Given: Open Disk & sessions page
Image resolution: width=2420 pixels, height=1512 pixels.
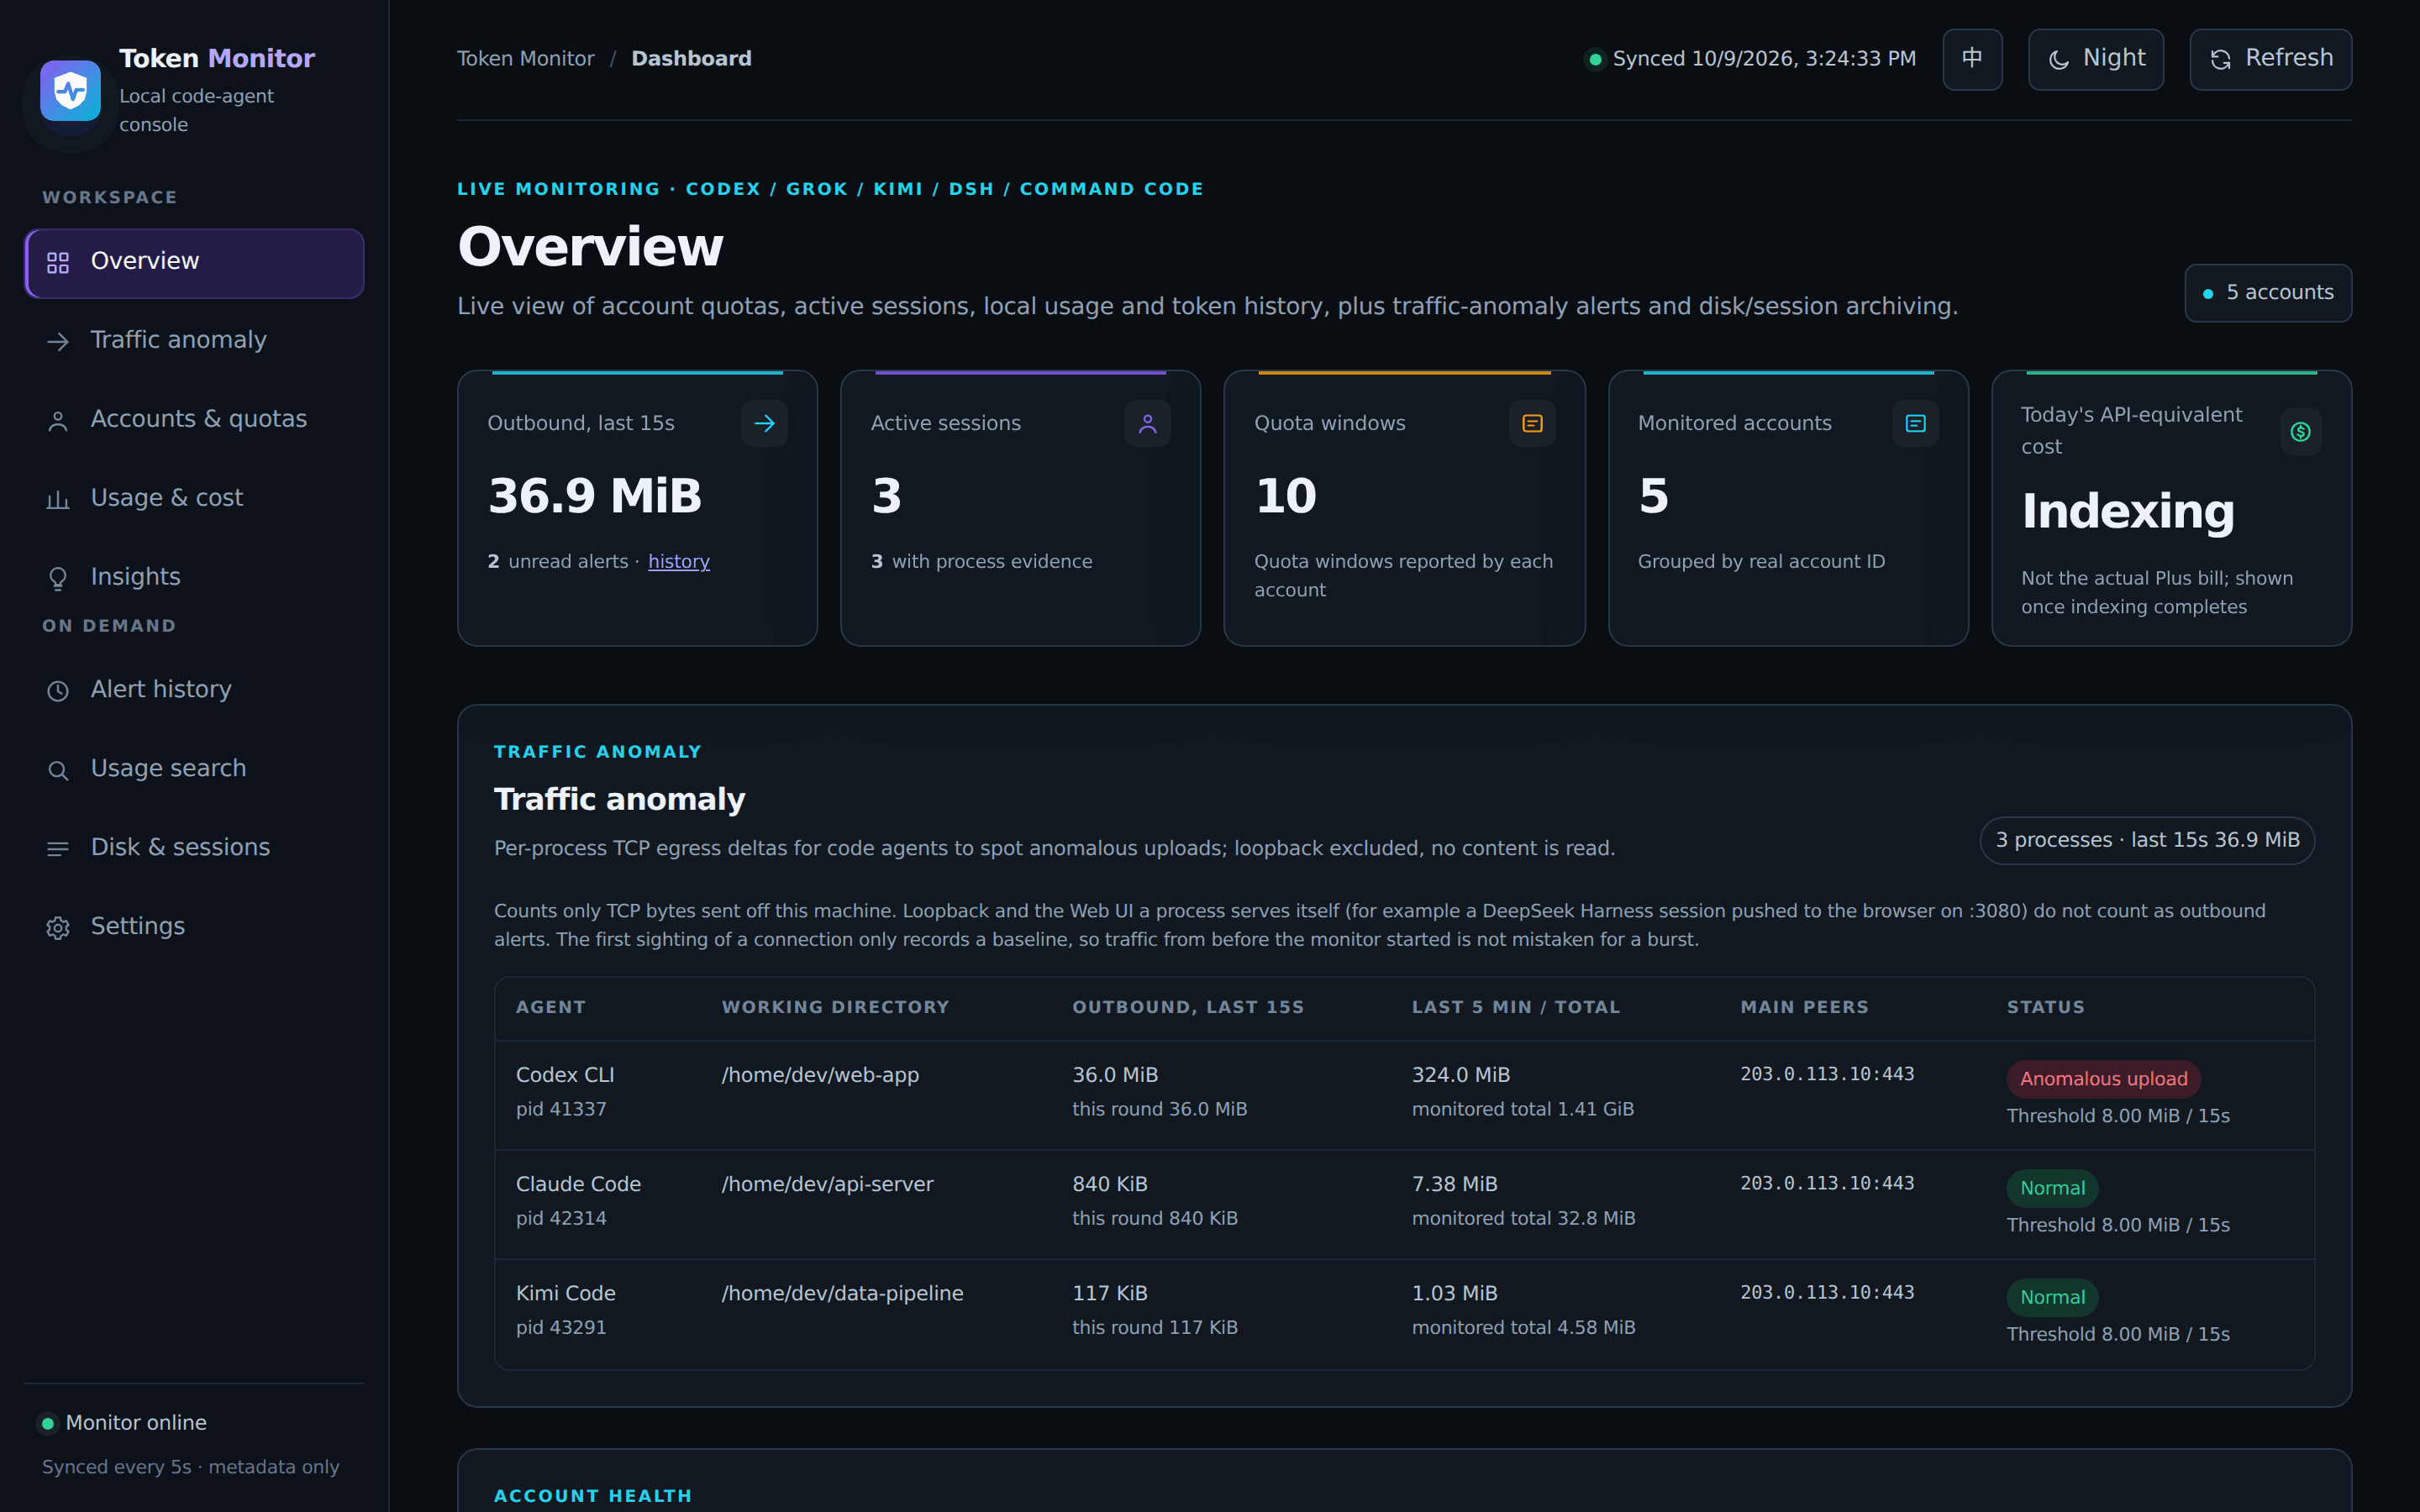Looking at the screenshot, I should tap(194, 849).
